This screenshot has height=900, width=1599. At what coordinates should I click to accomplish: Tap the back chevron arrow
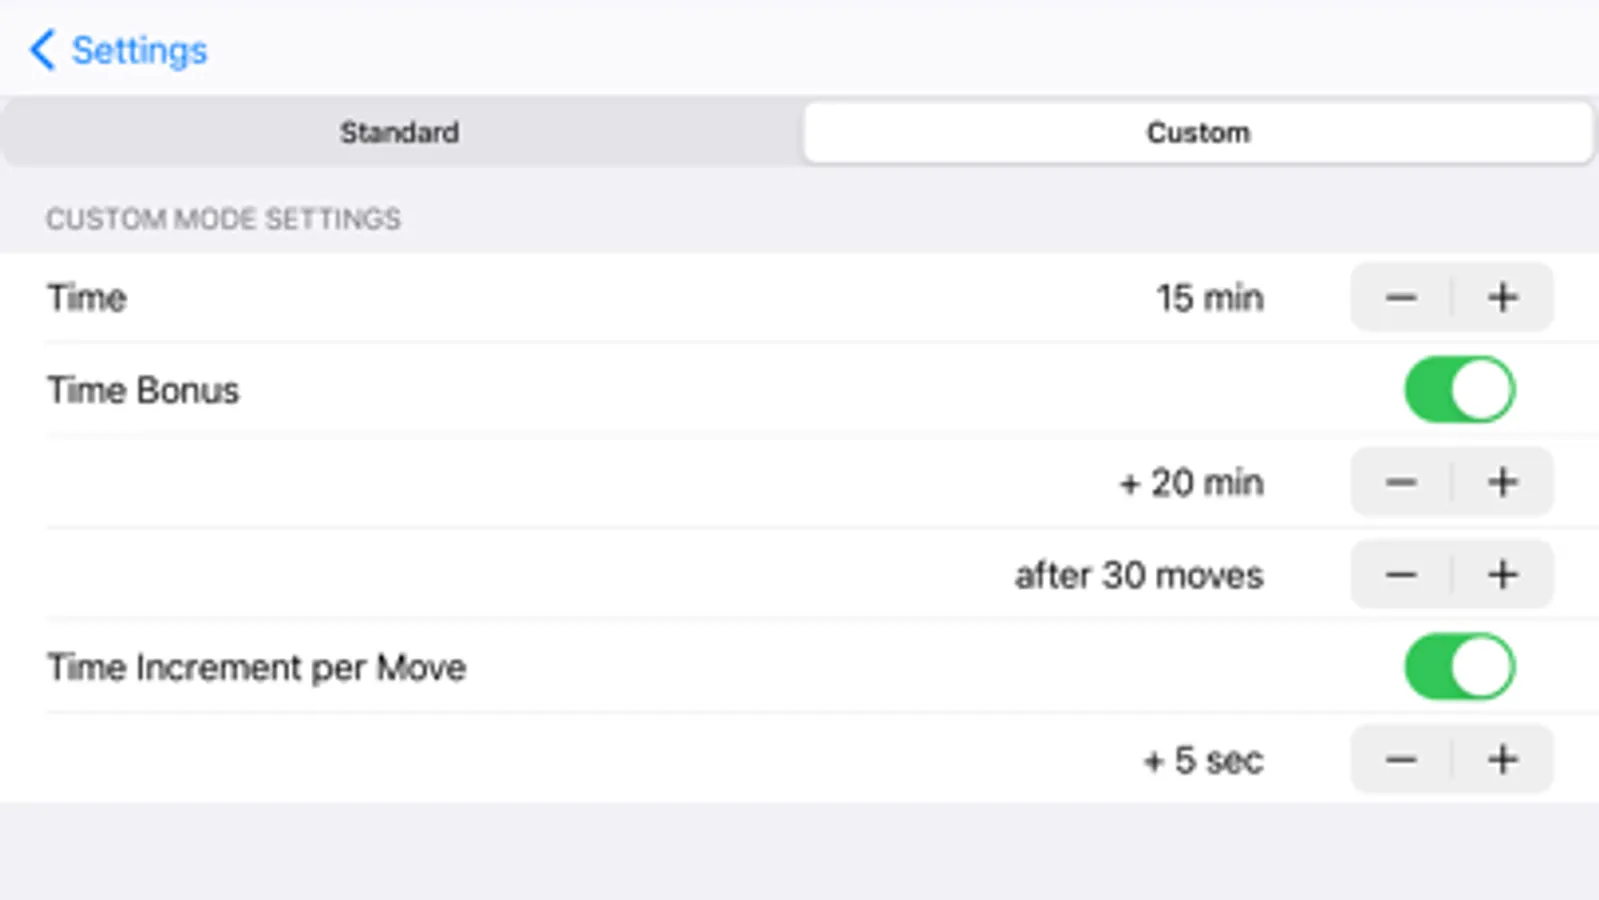(42, 50)
